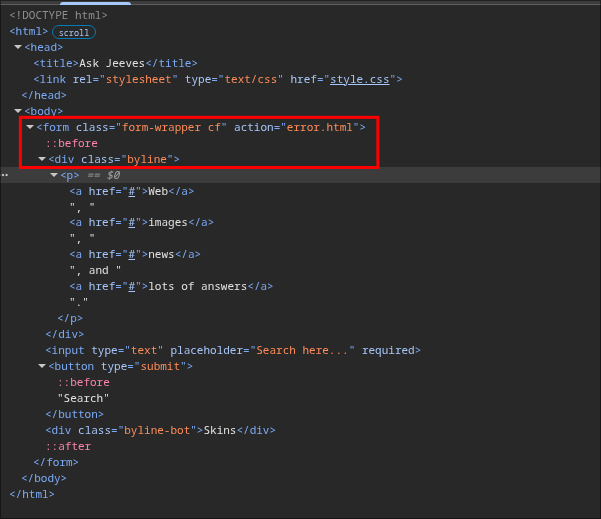The width and height of the screenshot is (601, 519).
Task: Select the form's ::before pseudo-element
Action: (x=72, y=143)
